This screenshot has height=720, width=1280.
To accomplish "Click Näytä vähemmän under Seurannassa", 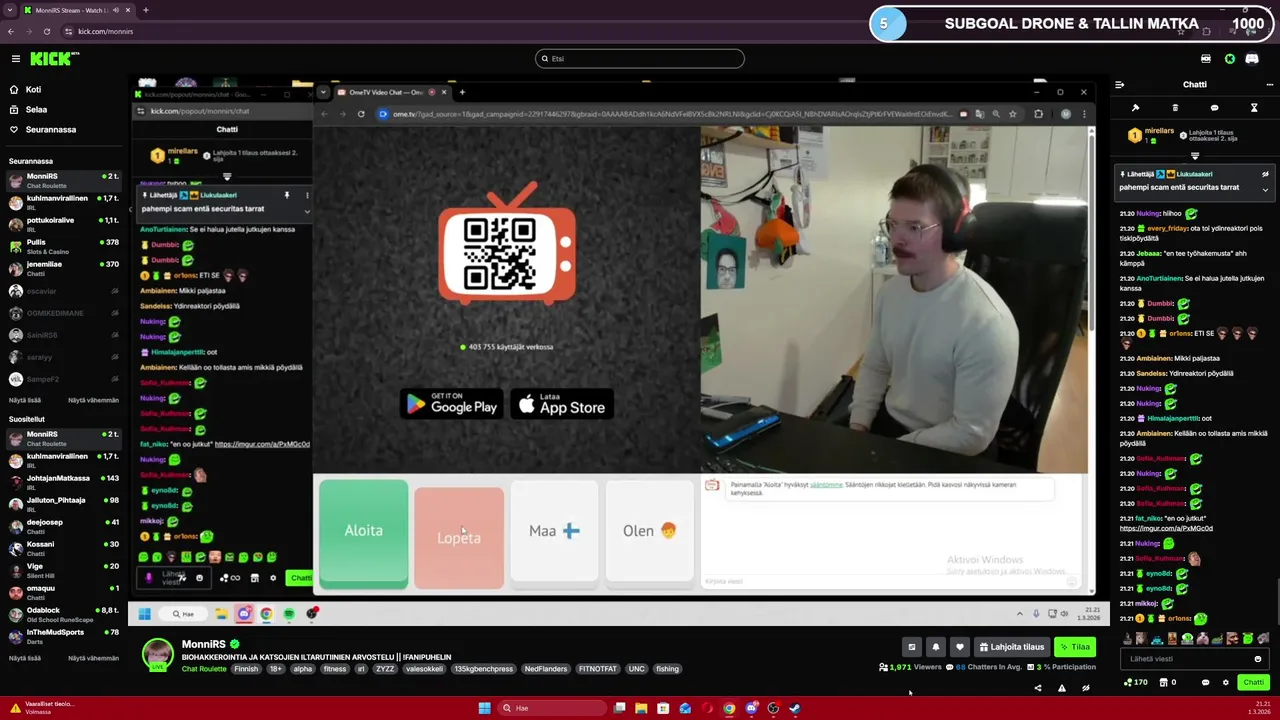I will click(x=93, y=400).
